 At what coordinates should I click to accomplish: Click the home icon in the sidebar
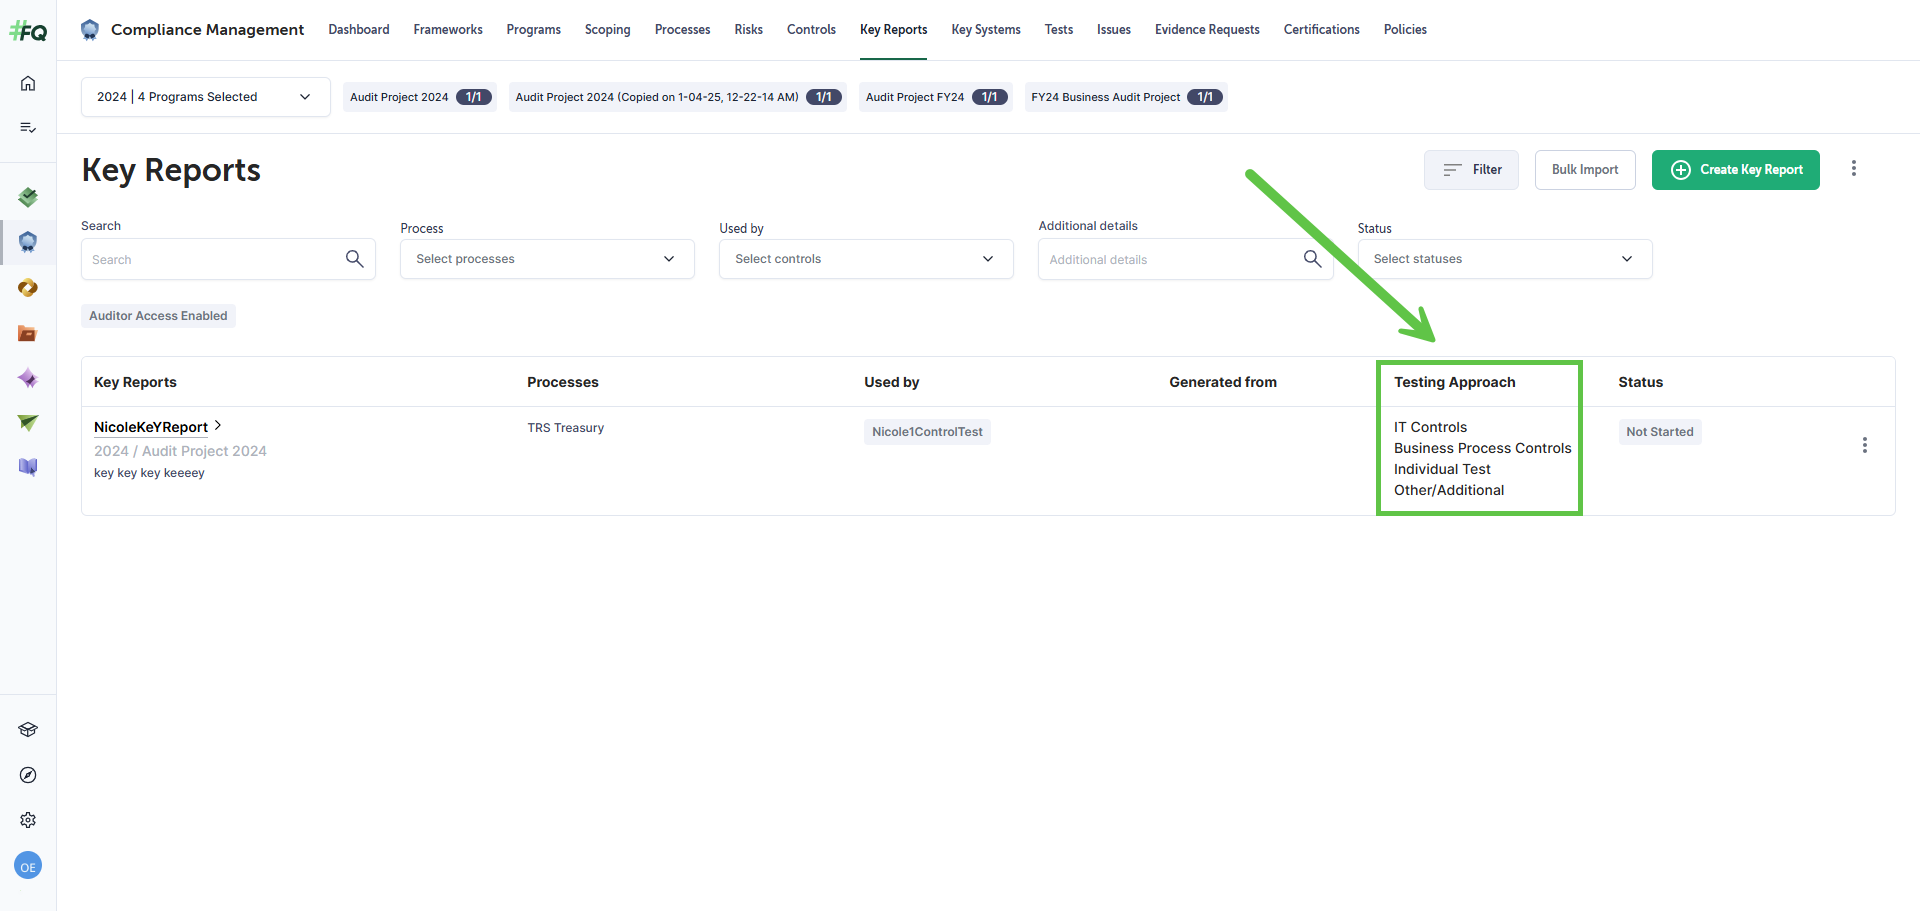click(x=28, y=83)
